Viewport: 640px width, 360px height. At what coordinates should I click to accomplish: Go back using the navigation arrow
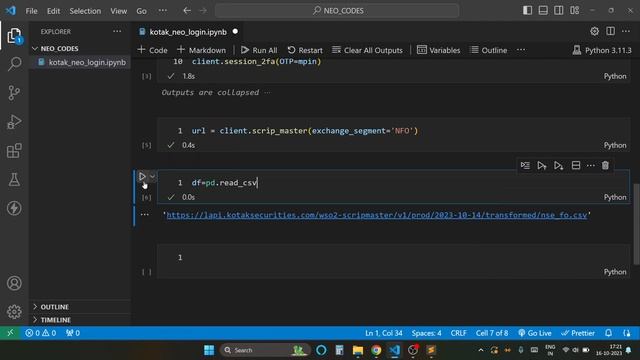[187, 11]
